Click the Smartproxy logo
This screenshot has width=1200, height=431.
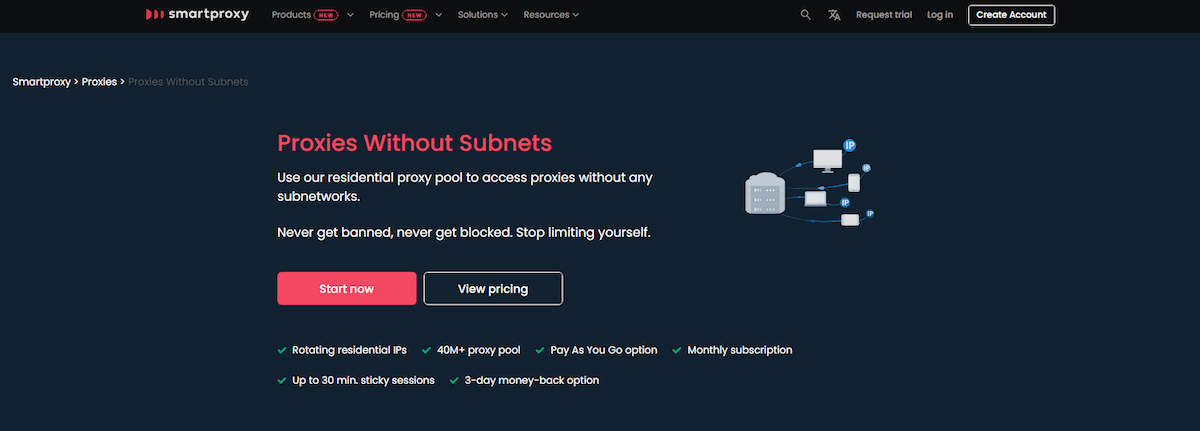pos(197,15)
